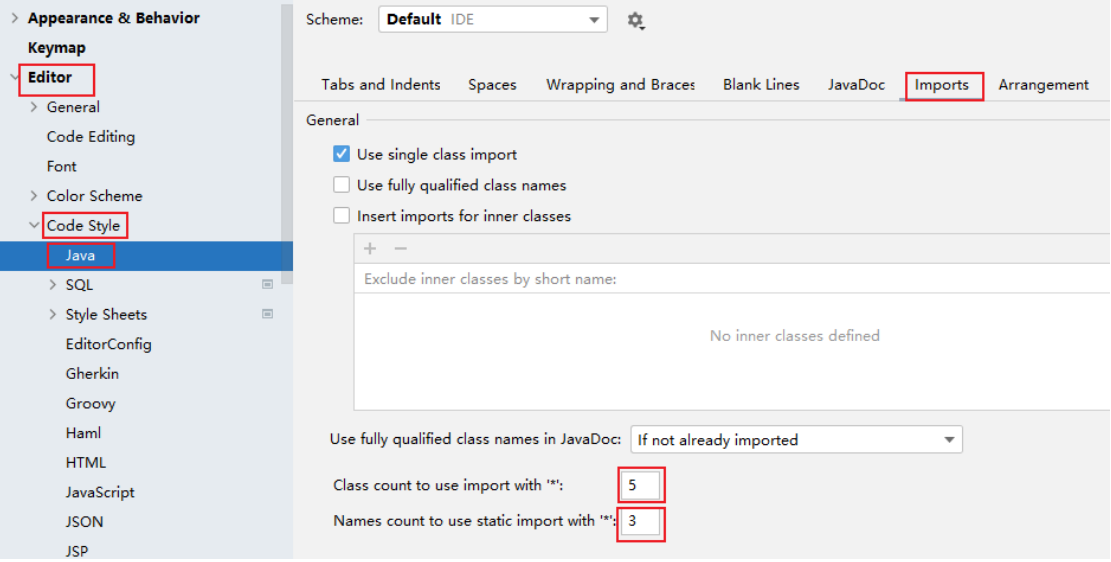The height and width of the screenshot is (562, 1111).
Task: Click the static import names count field
Action: click(640, 522)
